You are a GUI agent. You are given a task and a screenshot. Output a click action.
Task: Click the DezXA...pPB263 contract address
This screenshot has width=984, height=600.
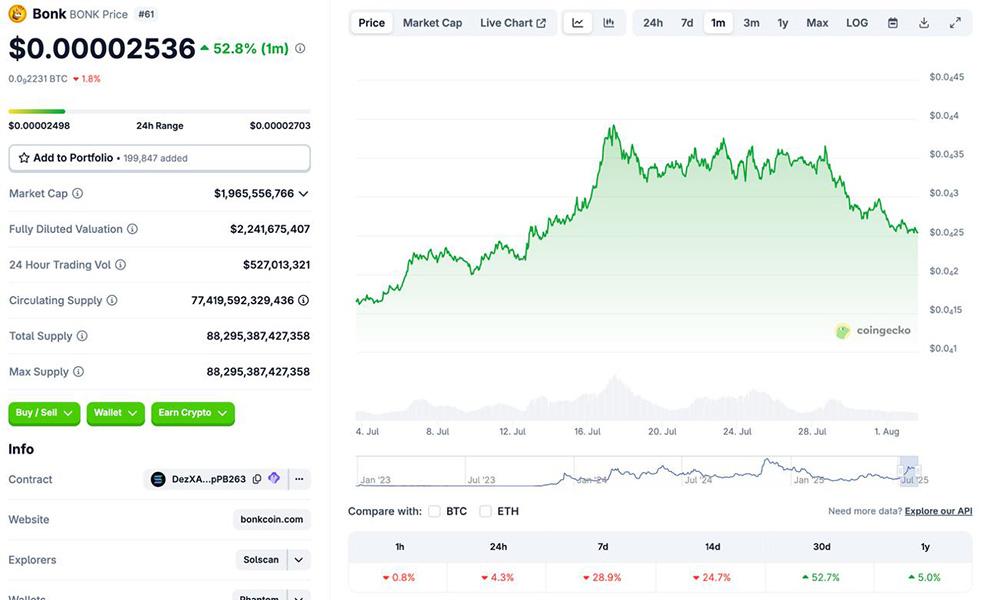209,479
